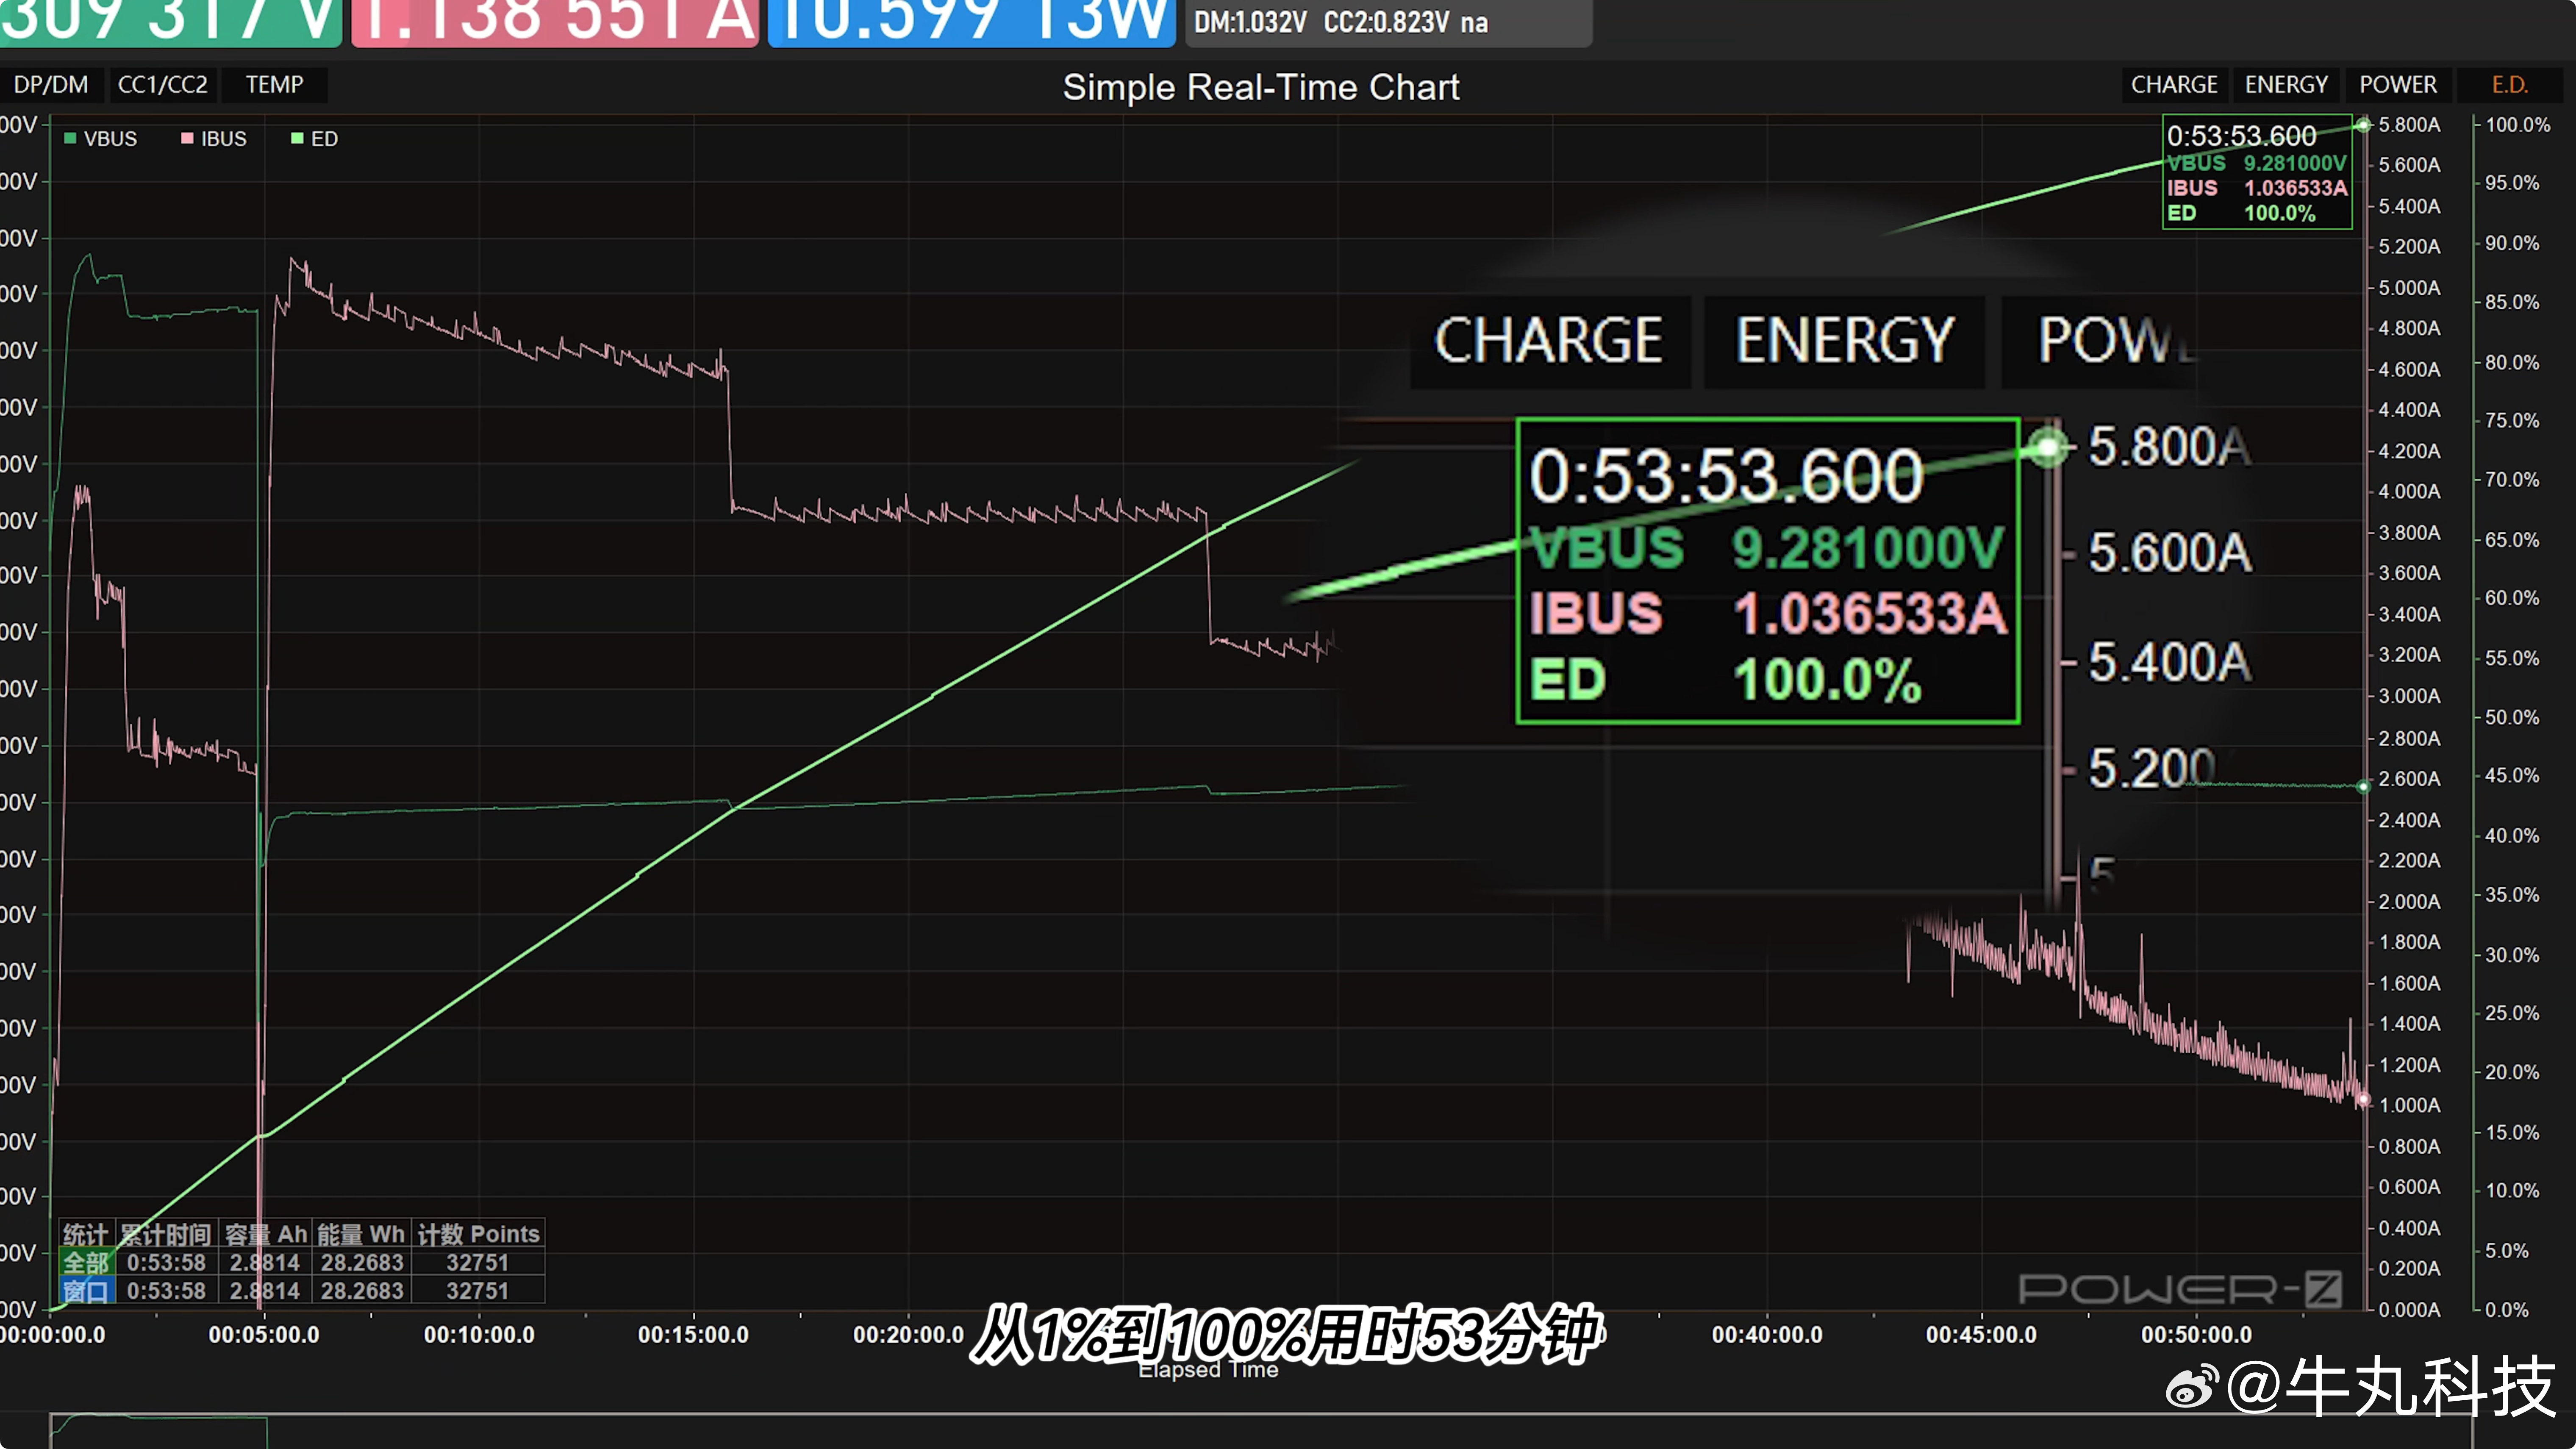Click the blue wattage readout box

click(971, 22)
